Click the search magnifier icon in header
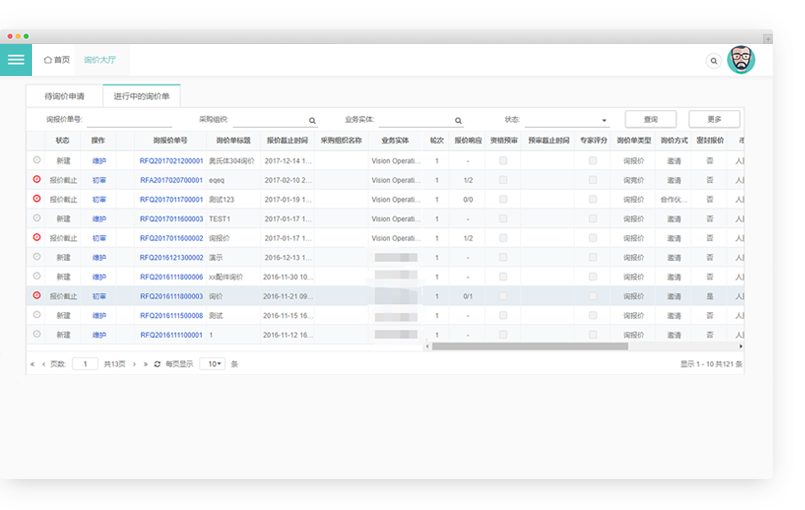This screenshot has height=510, width=805. [x=713, y=60]
